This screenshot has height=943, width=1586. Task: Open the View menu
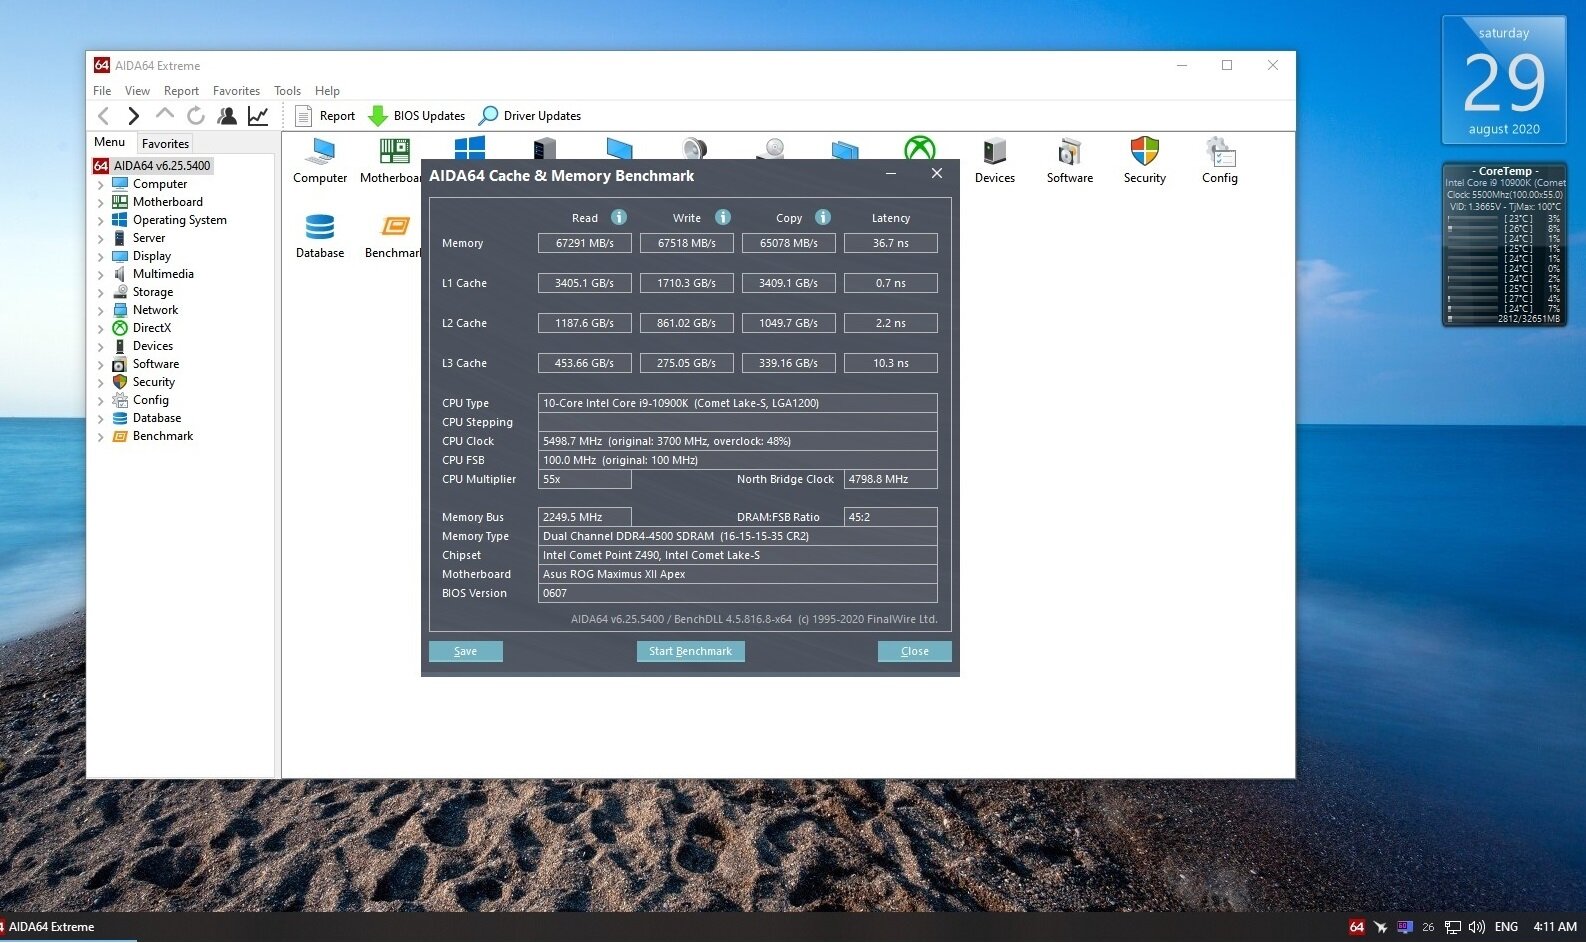click(x=137, y=91)
